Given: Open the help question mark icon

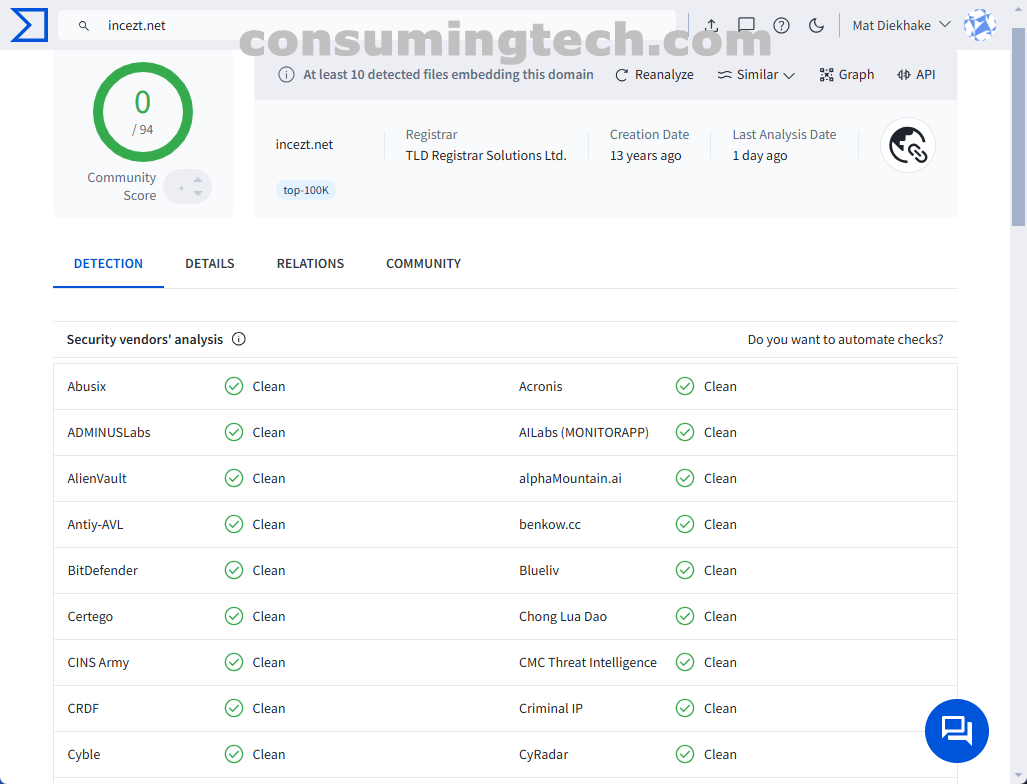Looking at the screenshot, I should [781, 25].
